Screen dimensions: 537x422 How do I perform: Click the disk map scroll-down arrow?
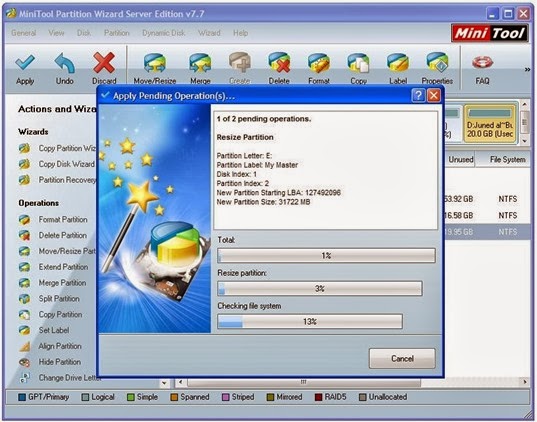tap(525, 141)
